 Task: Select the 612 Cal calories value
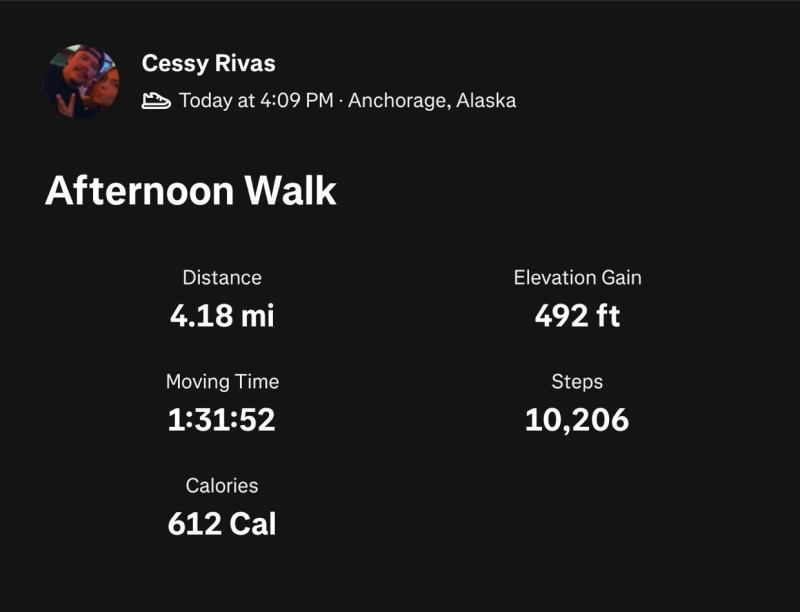(x=222, y=524)
